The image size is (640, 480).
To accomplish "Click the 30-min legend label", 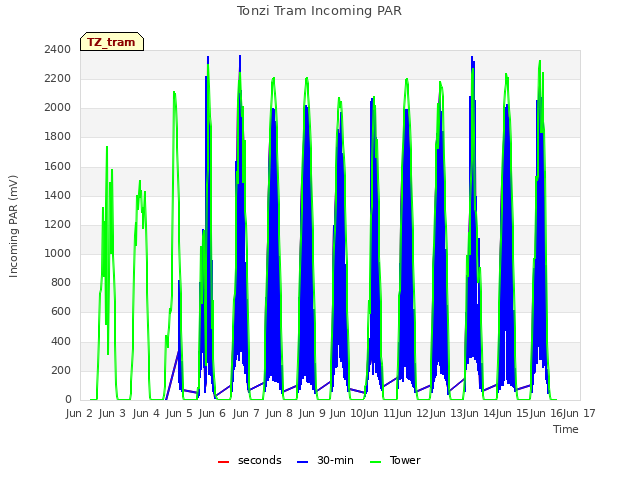I will pyautogui.click(x=335, y=460).
